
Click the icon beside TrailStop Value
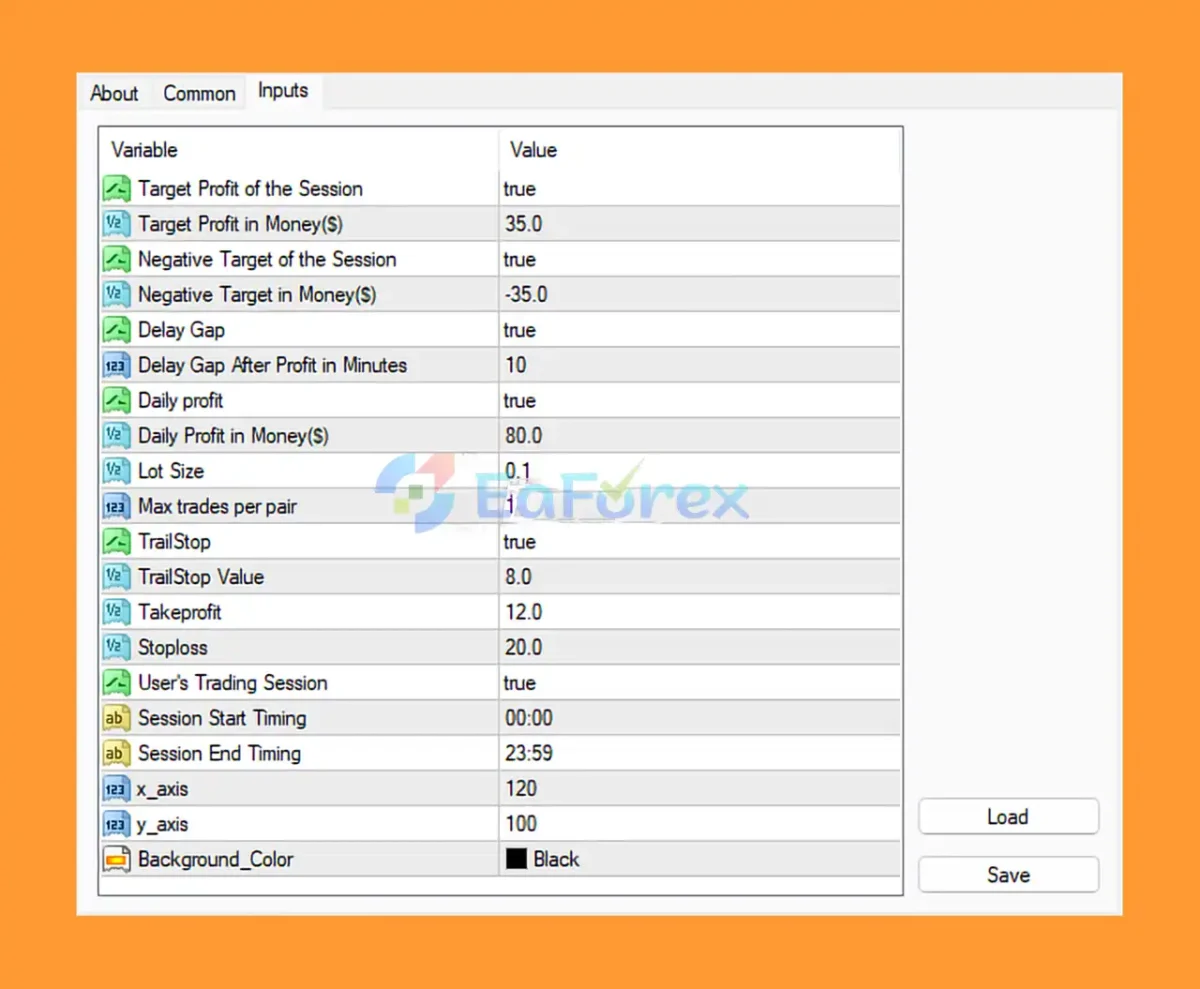(x=117, y=577)
